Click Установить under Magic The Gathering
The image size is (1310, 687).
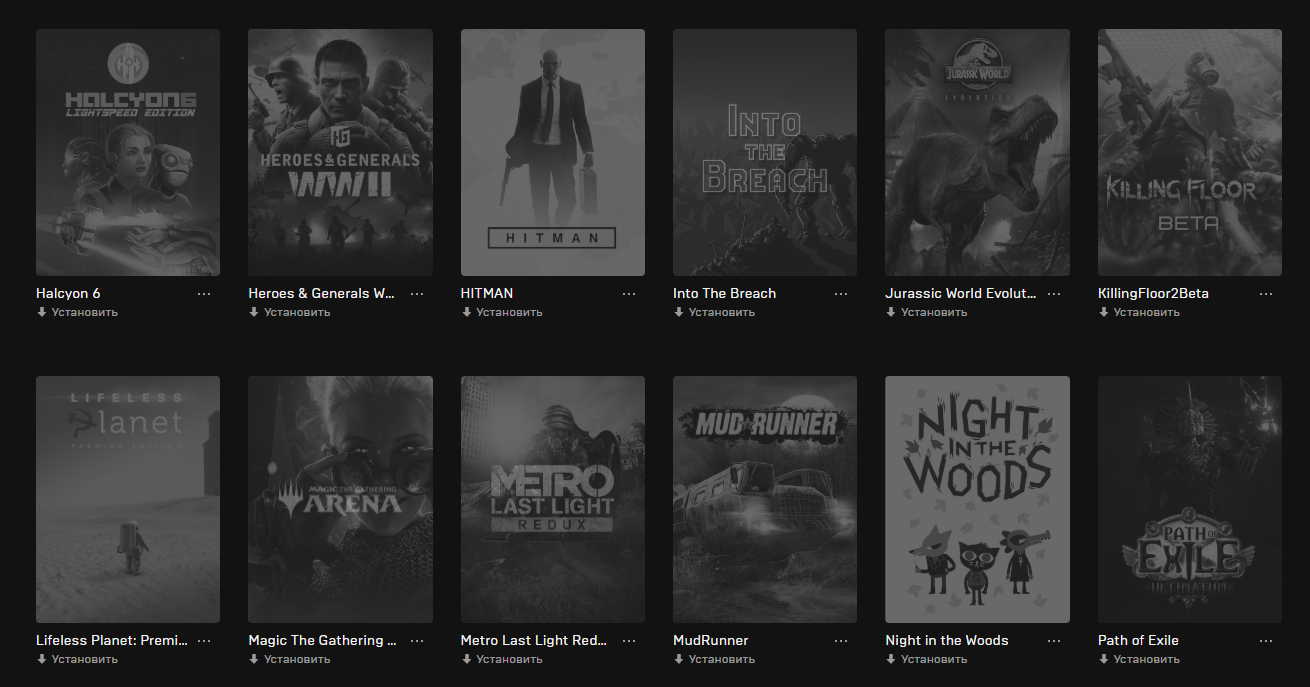pyautogui.click(x=289, y=659)
